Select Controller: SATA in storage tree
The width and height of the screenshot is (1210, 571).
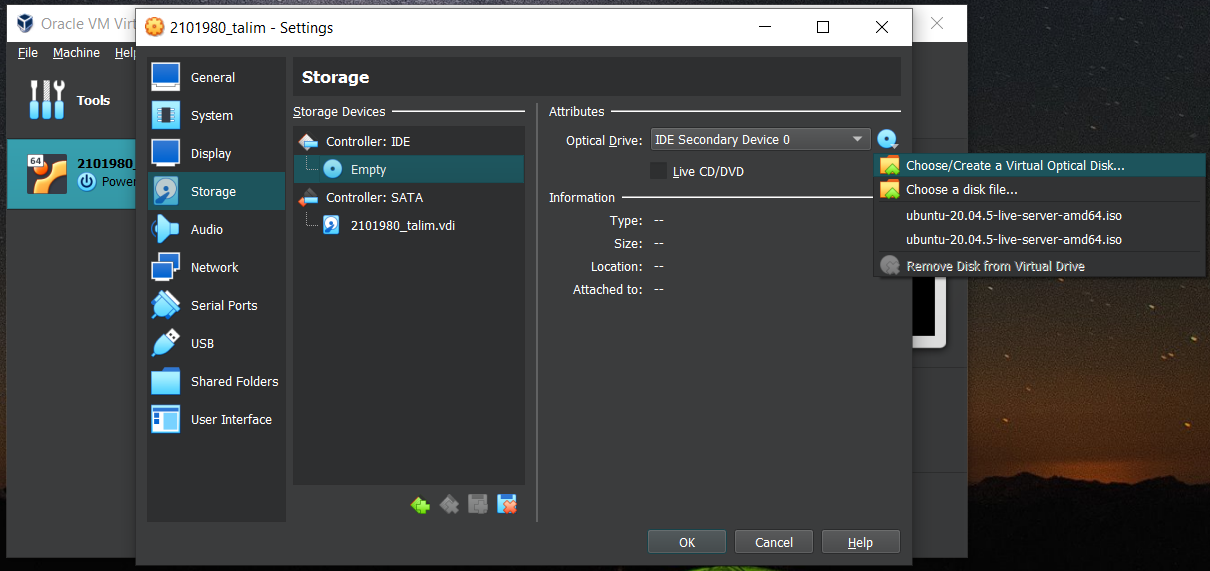pyautogui.click(x=408, y=197)
